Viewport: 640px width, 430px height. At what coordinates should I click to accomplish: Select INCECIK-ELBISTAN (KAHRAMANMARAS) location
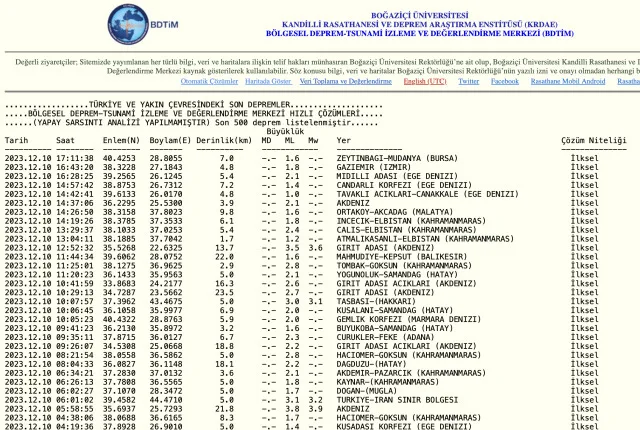click(x=411, y=221)
